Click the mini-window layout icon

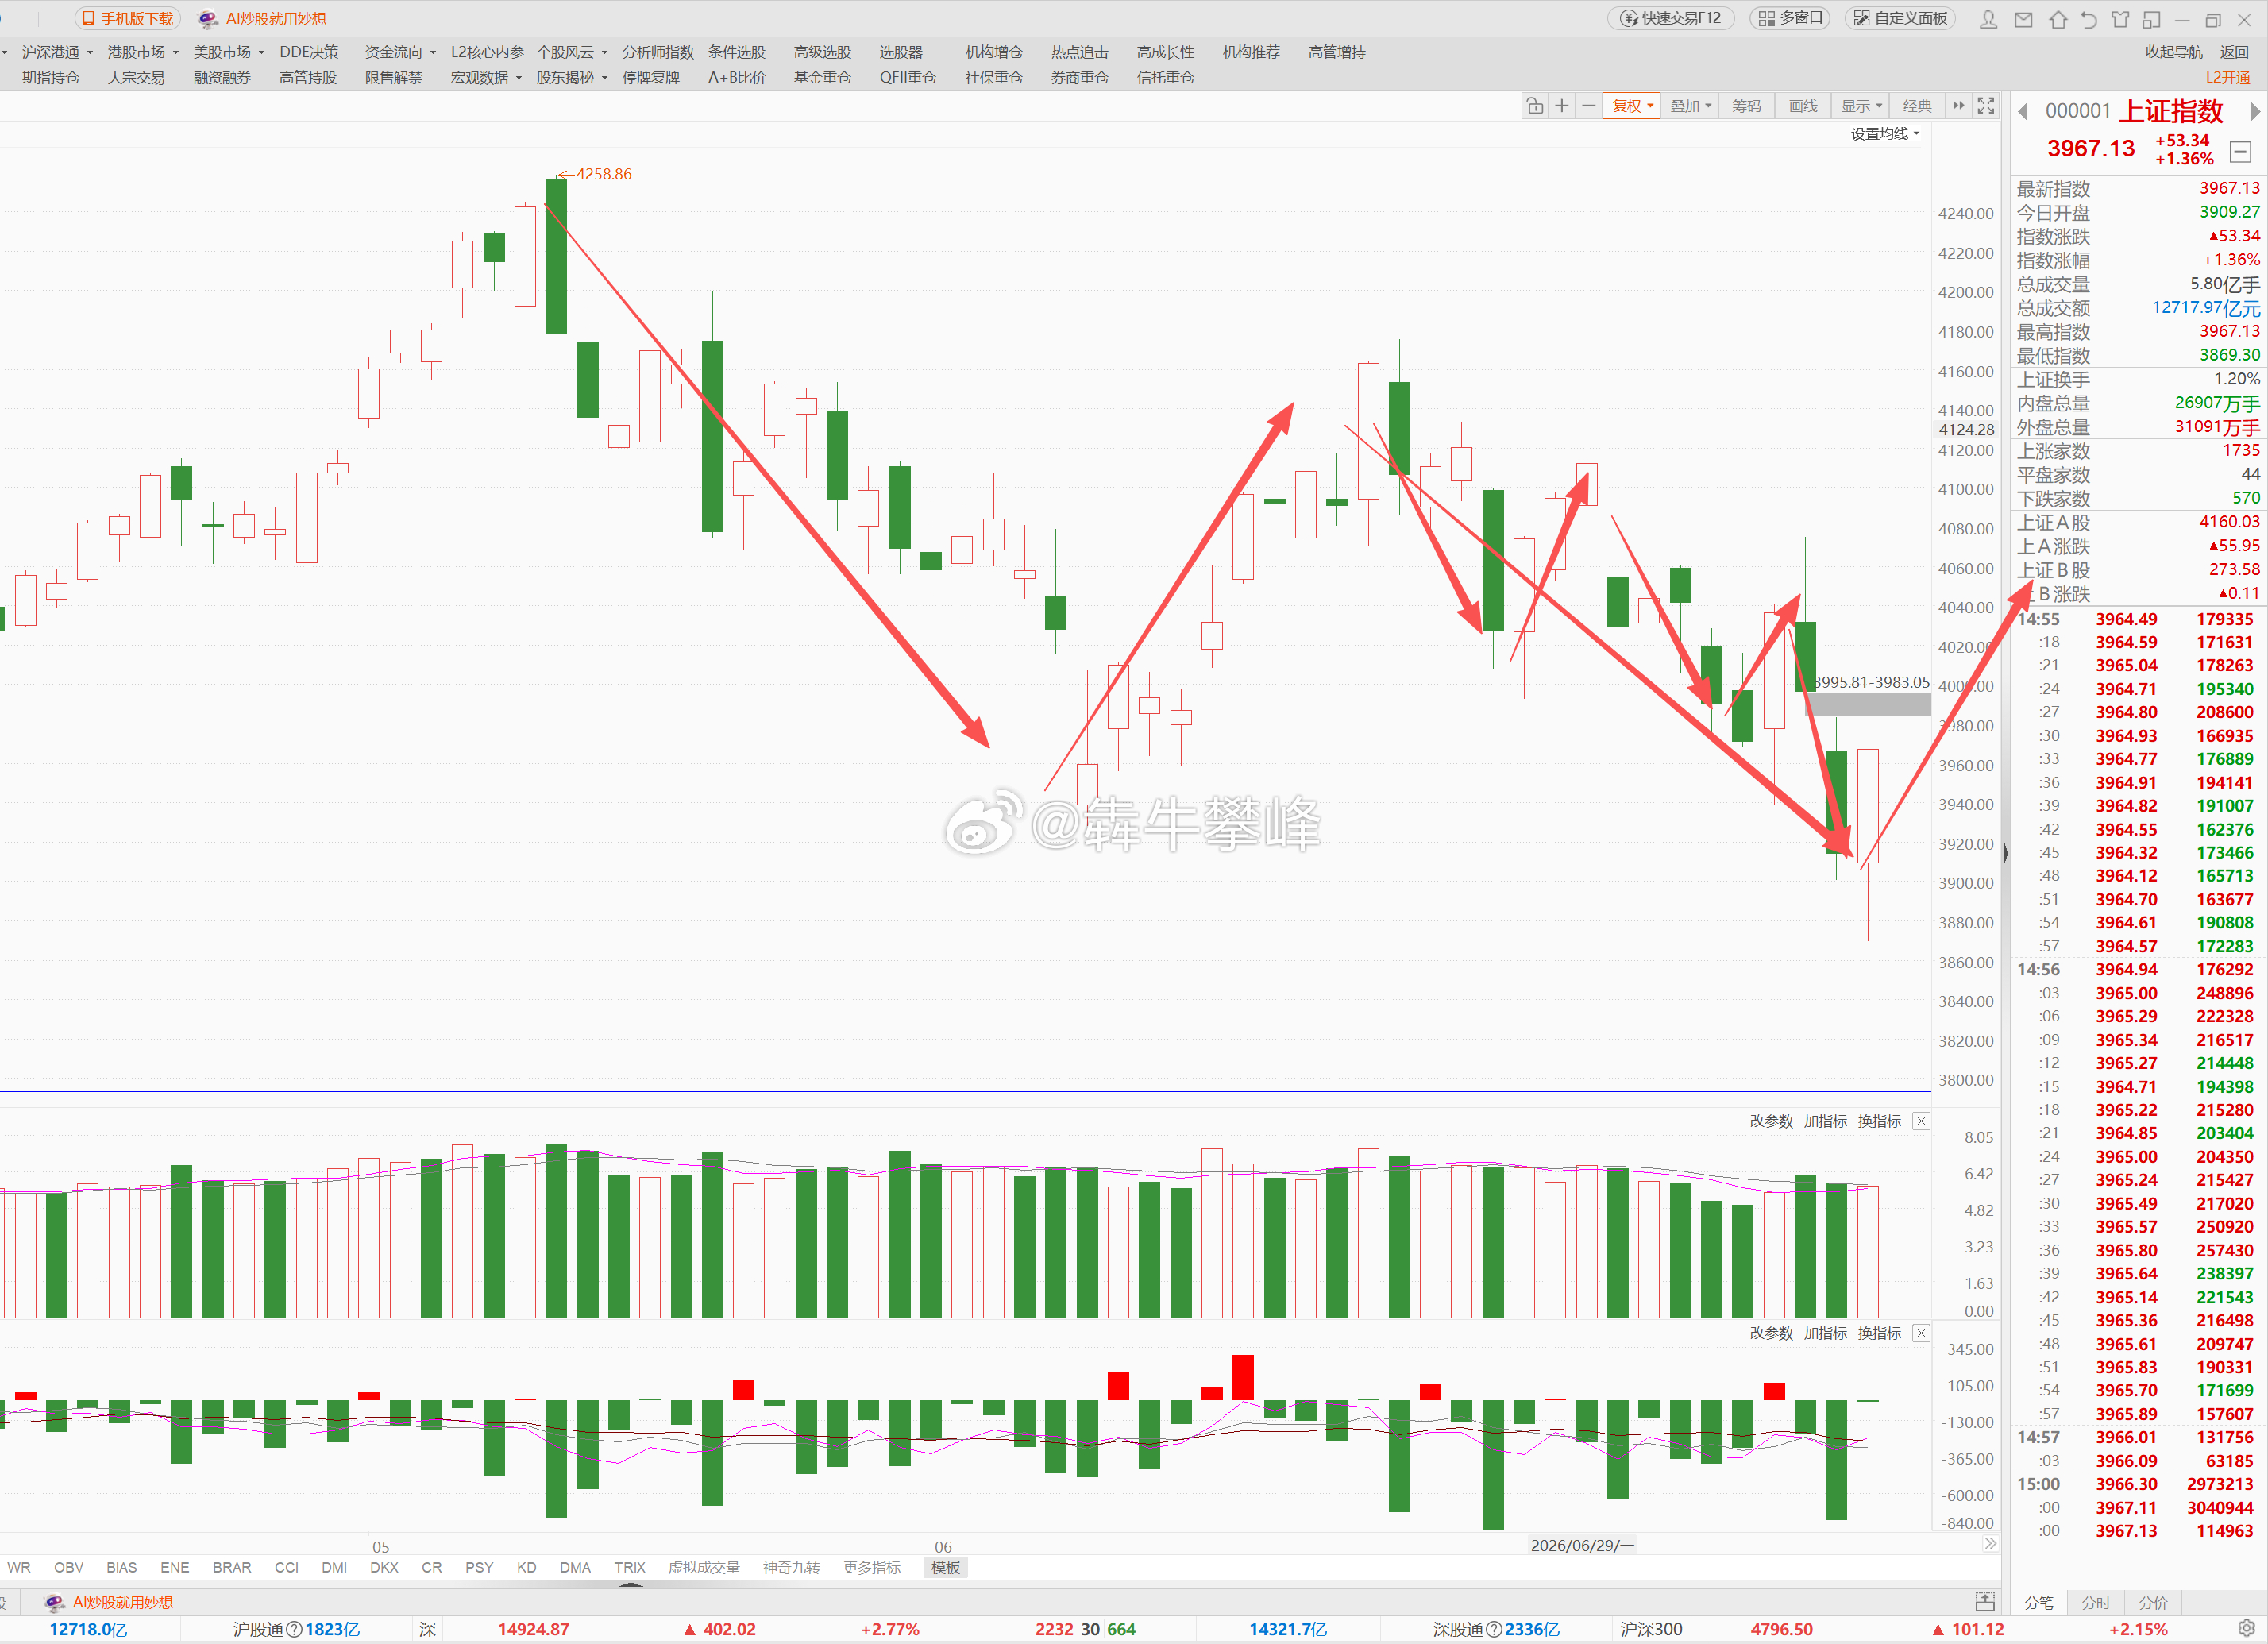pos(2152,19)
